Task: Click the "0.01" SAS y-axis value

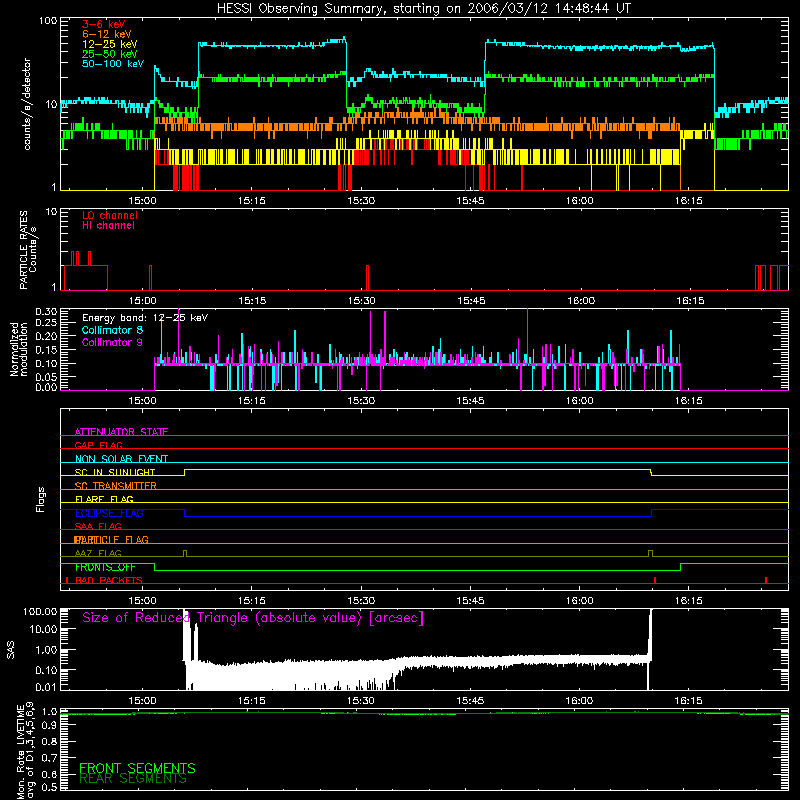Action: pyautogui.click(x=46, y=687)
